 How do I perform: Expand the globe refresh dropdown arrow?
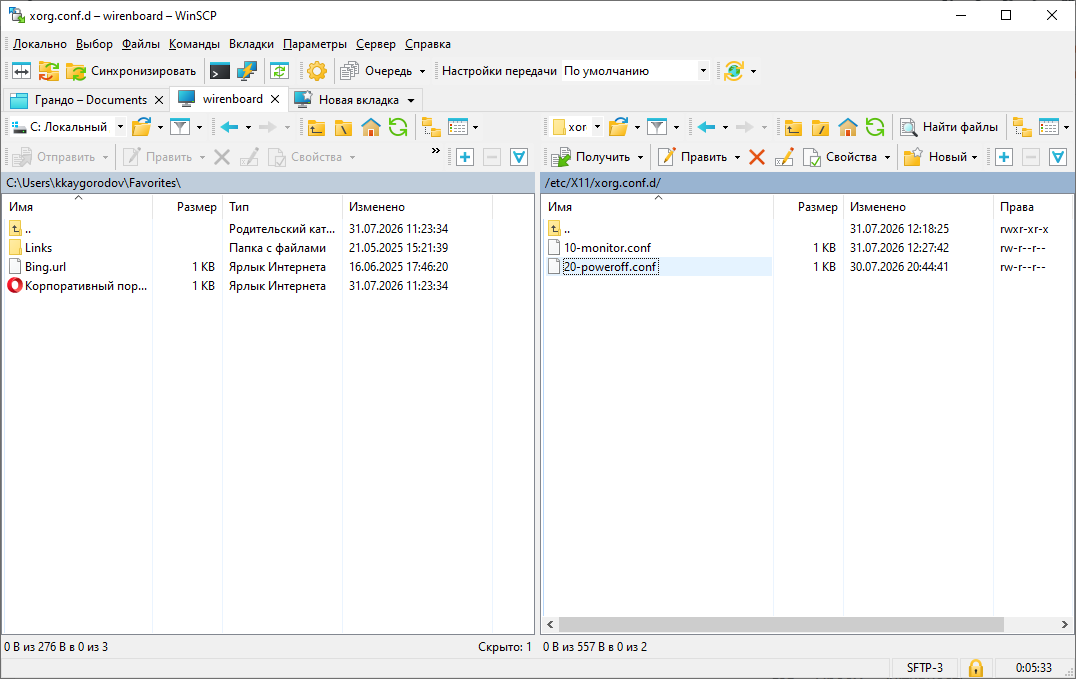[753, 71]
